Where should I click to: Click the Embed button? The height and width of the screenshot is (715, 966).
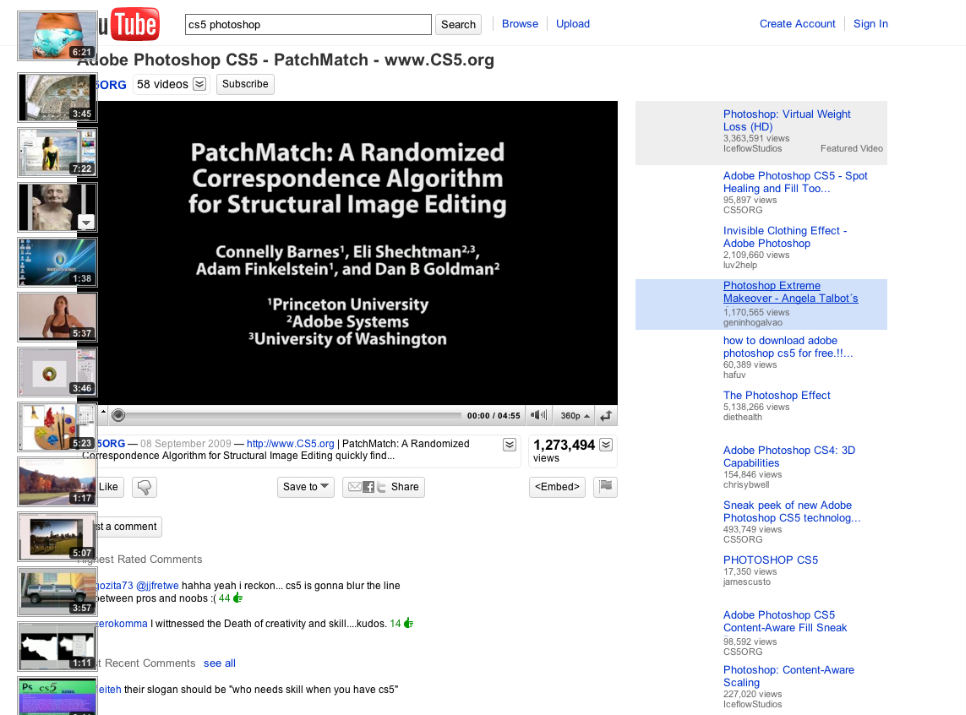click(x=558, y=487)
